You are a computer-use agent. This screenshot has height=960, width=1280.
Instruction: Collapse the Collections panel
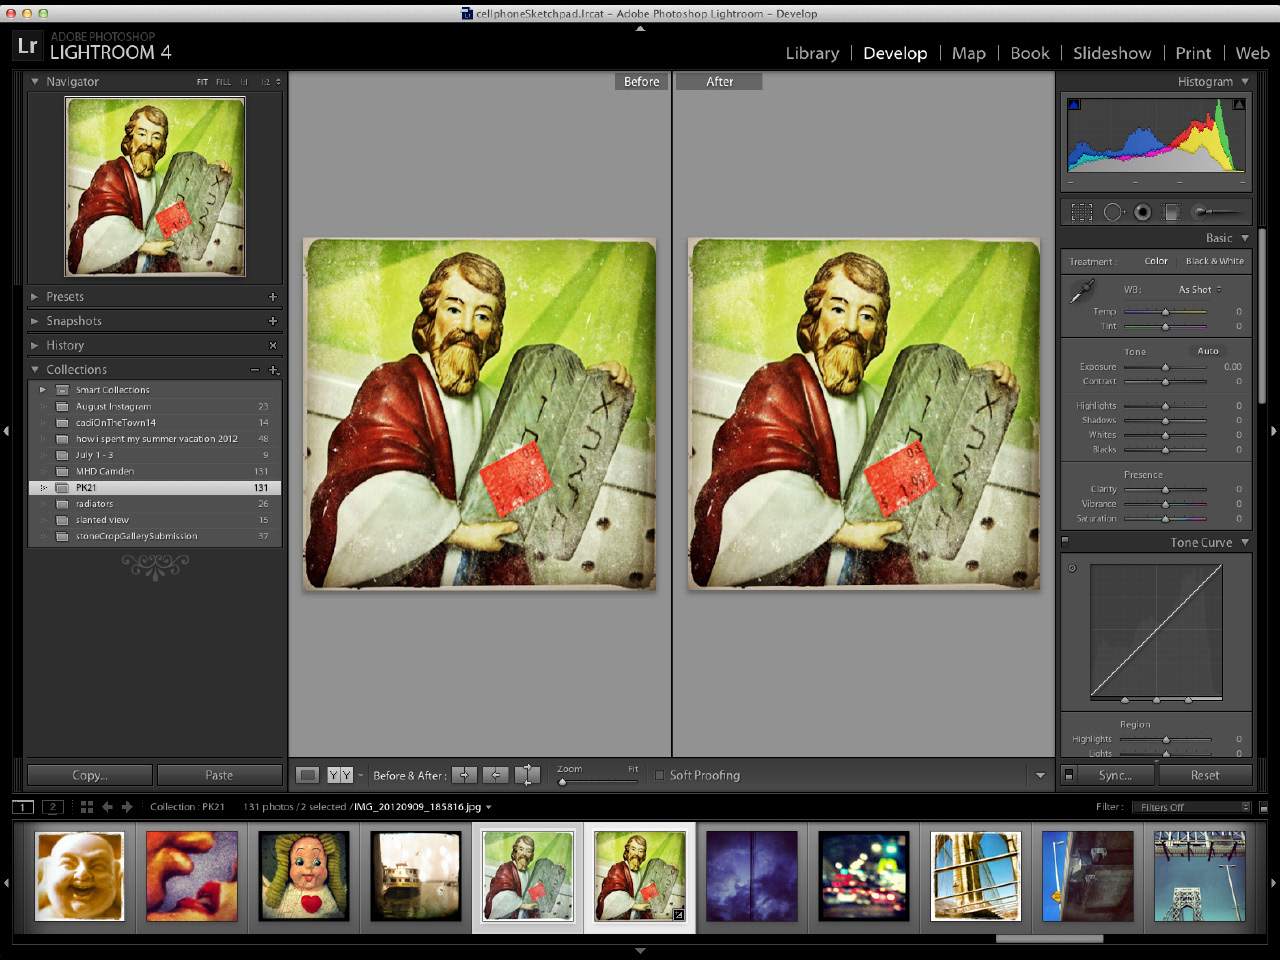point(35,370)
